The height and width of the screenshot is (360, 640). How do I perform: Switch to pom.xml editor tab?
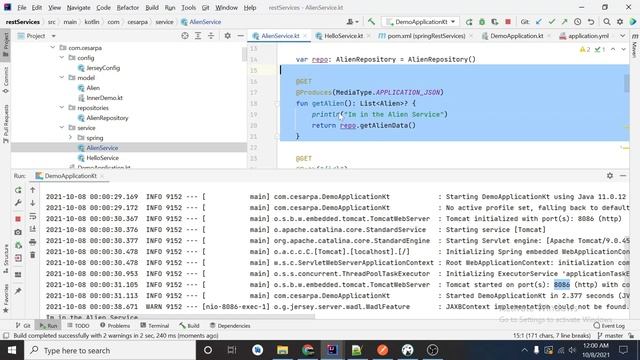coord(426,36)
